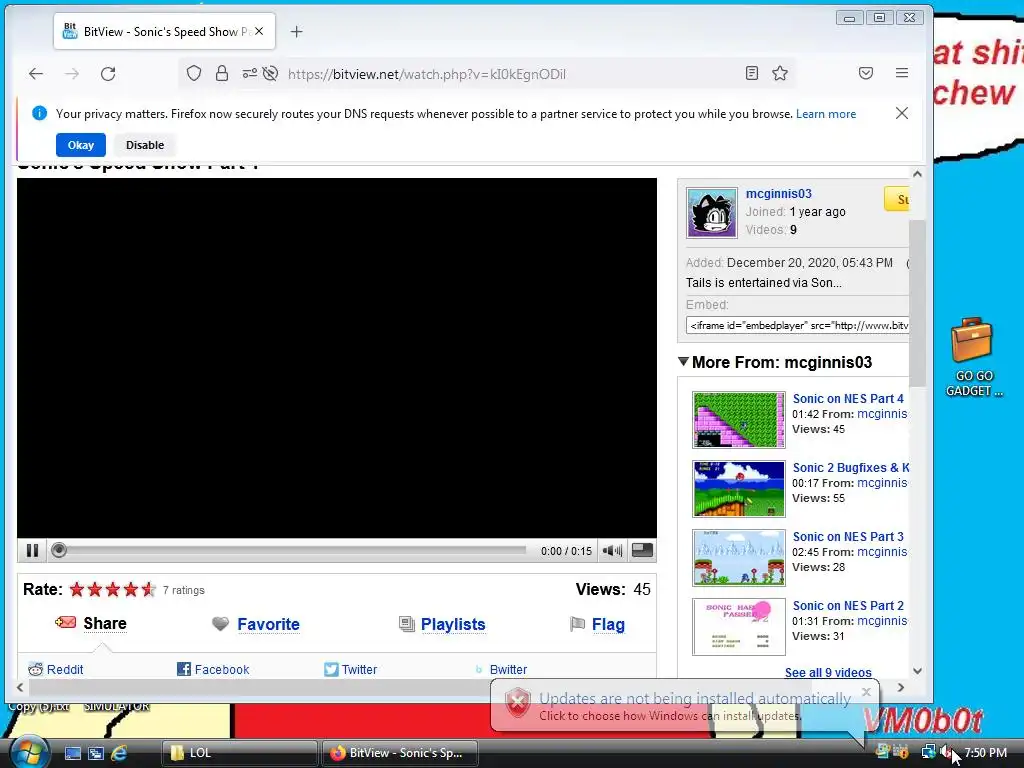Pause the video playback

[32, 551]
